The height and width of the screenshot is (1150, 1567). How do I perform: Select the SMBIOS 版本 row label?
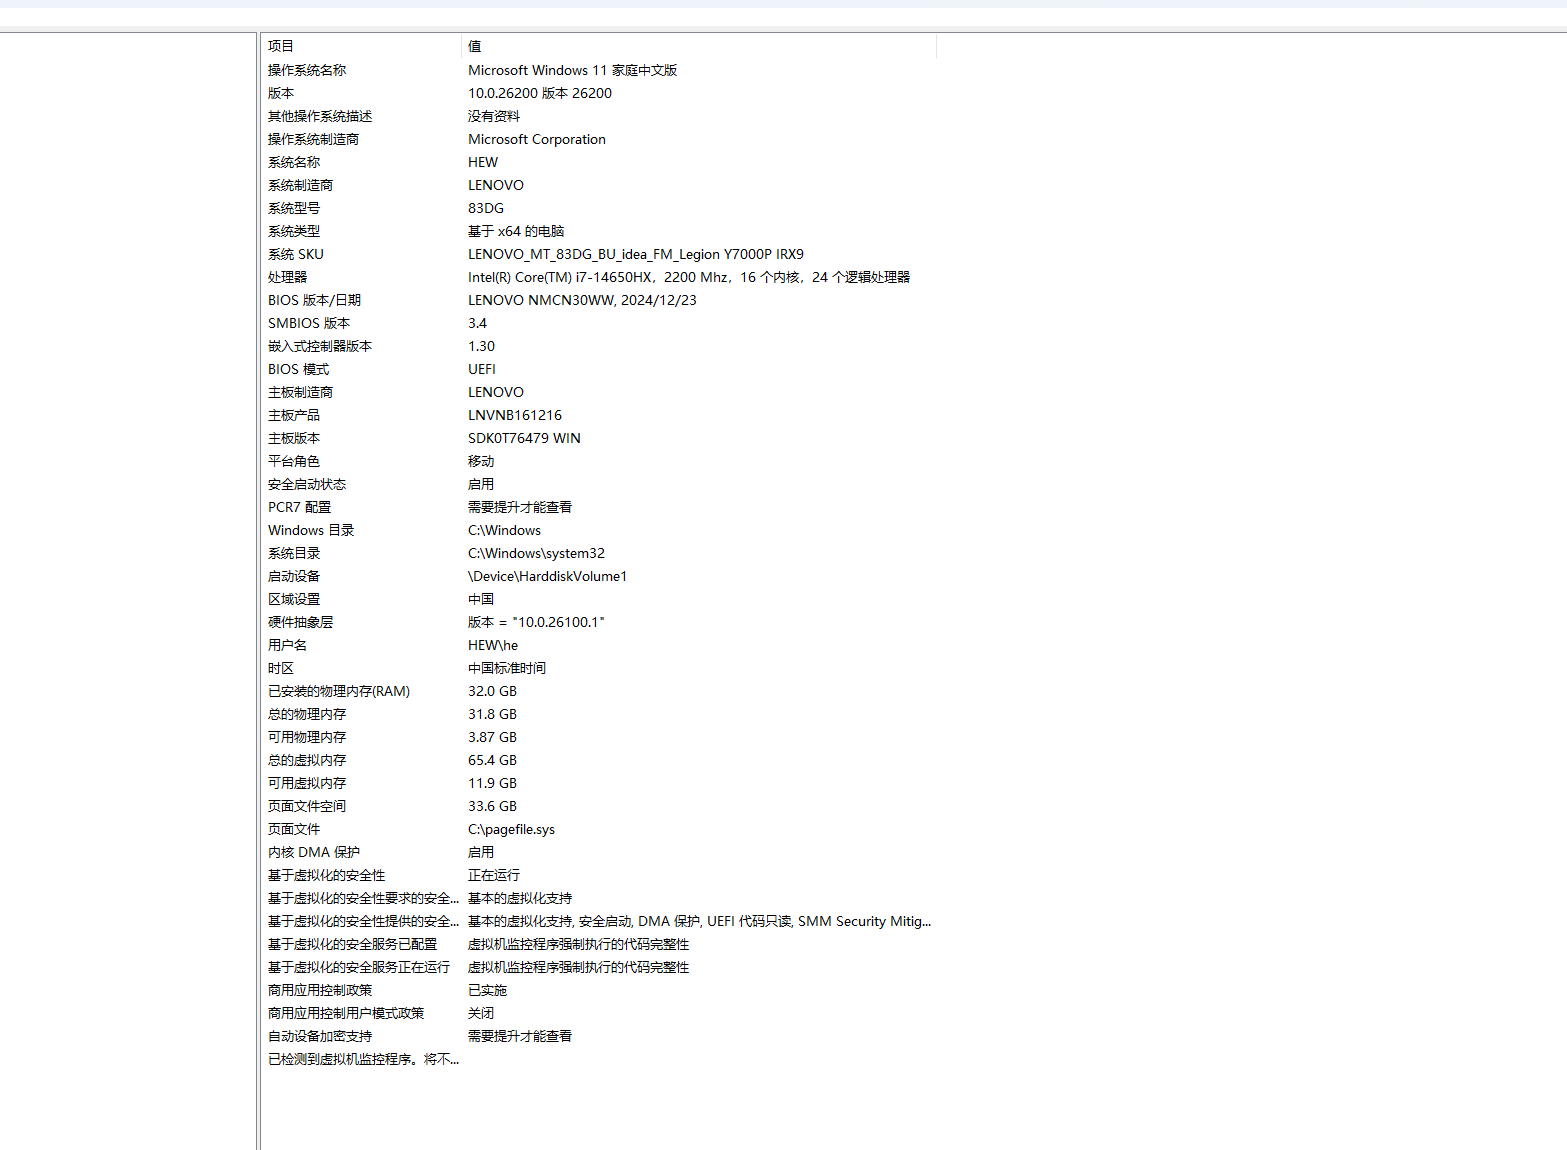pos(309,323)
